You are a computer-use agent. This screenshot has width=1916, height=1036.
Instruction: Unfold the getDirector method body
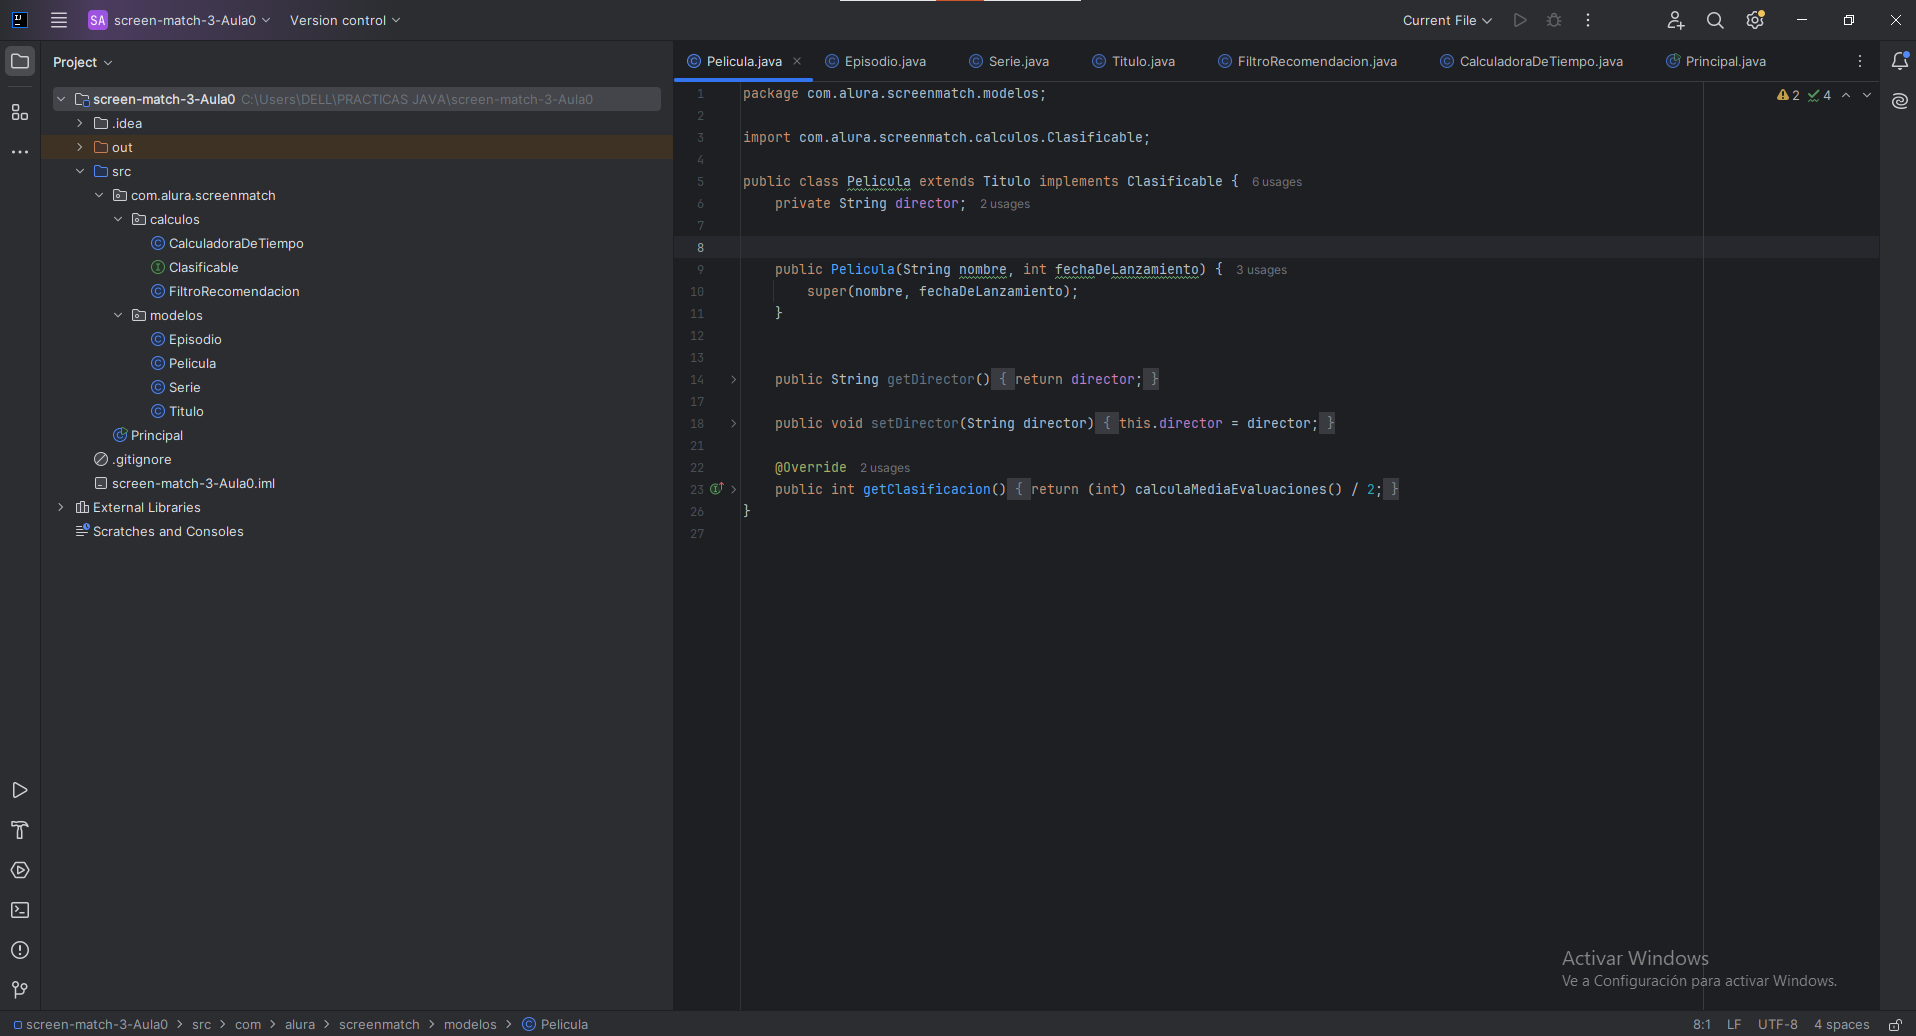[733, 379]
